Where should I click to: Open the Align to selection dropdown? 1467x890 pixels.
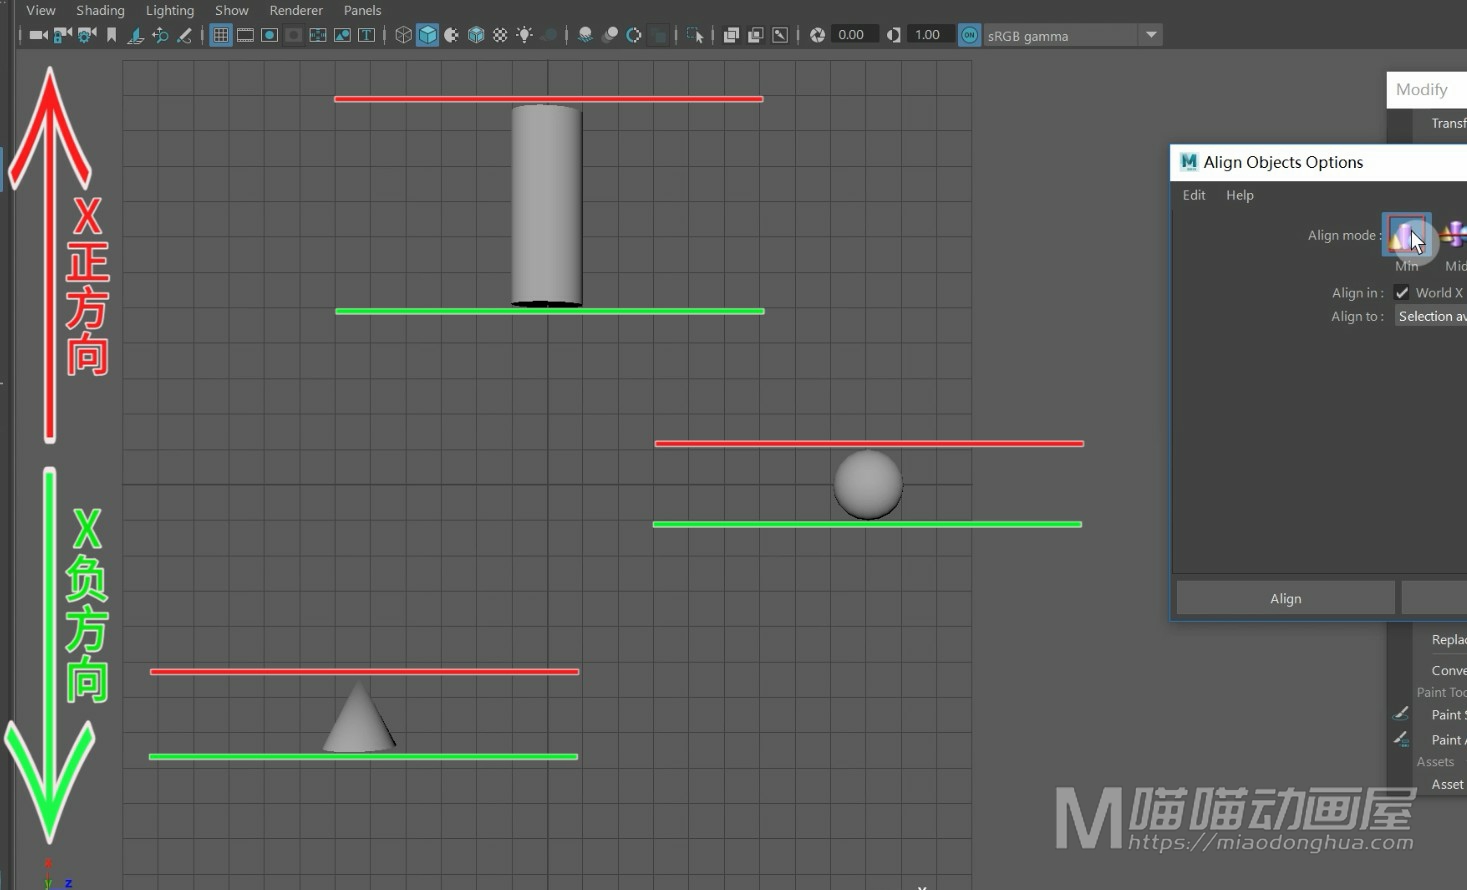(x=1431, y=316)
